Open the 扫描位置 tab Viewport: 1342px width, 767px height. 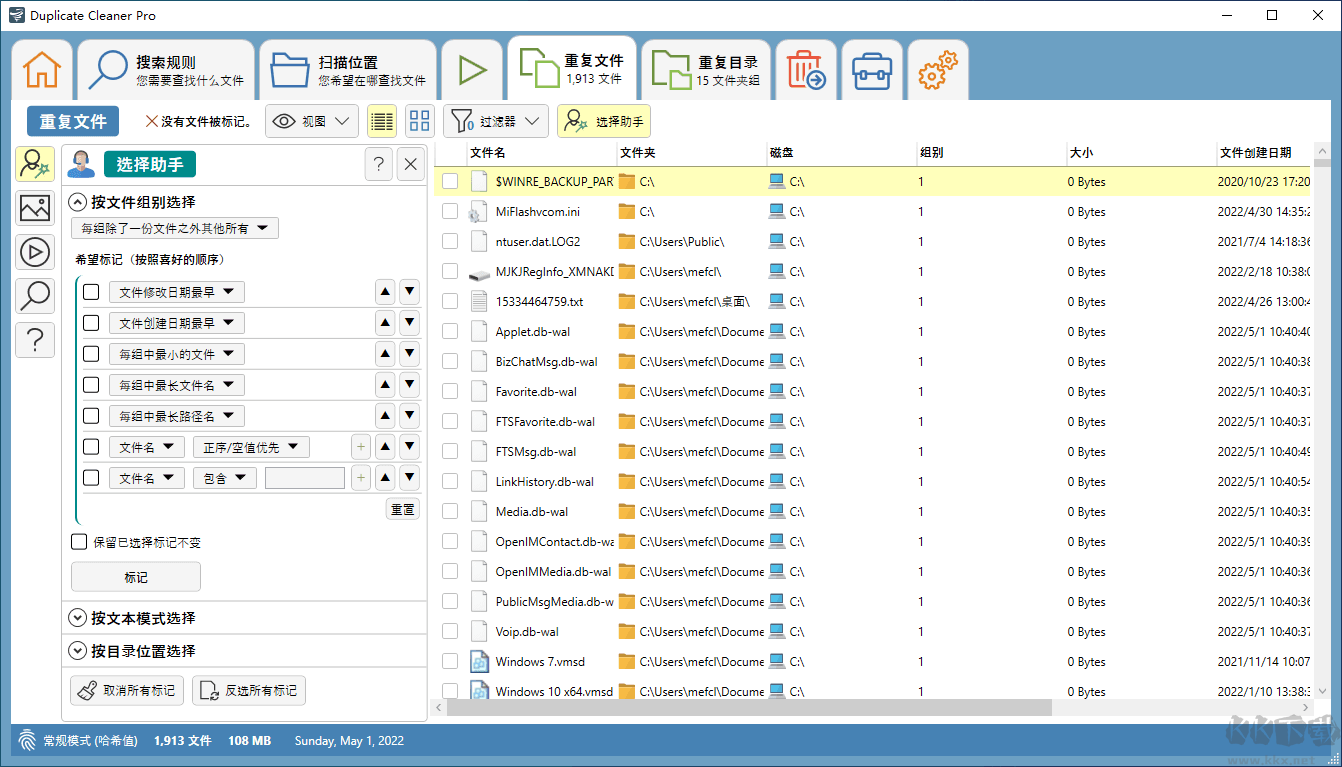pos(348,70)
